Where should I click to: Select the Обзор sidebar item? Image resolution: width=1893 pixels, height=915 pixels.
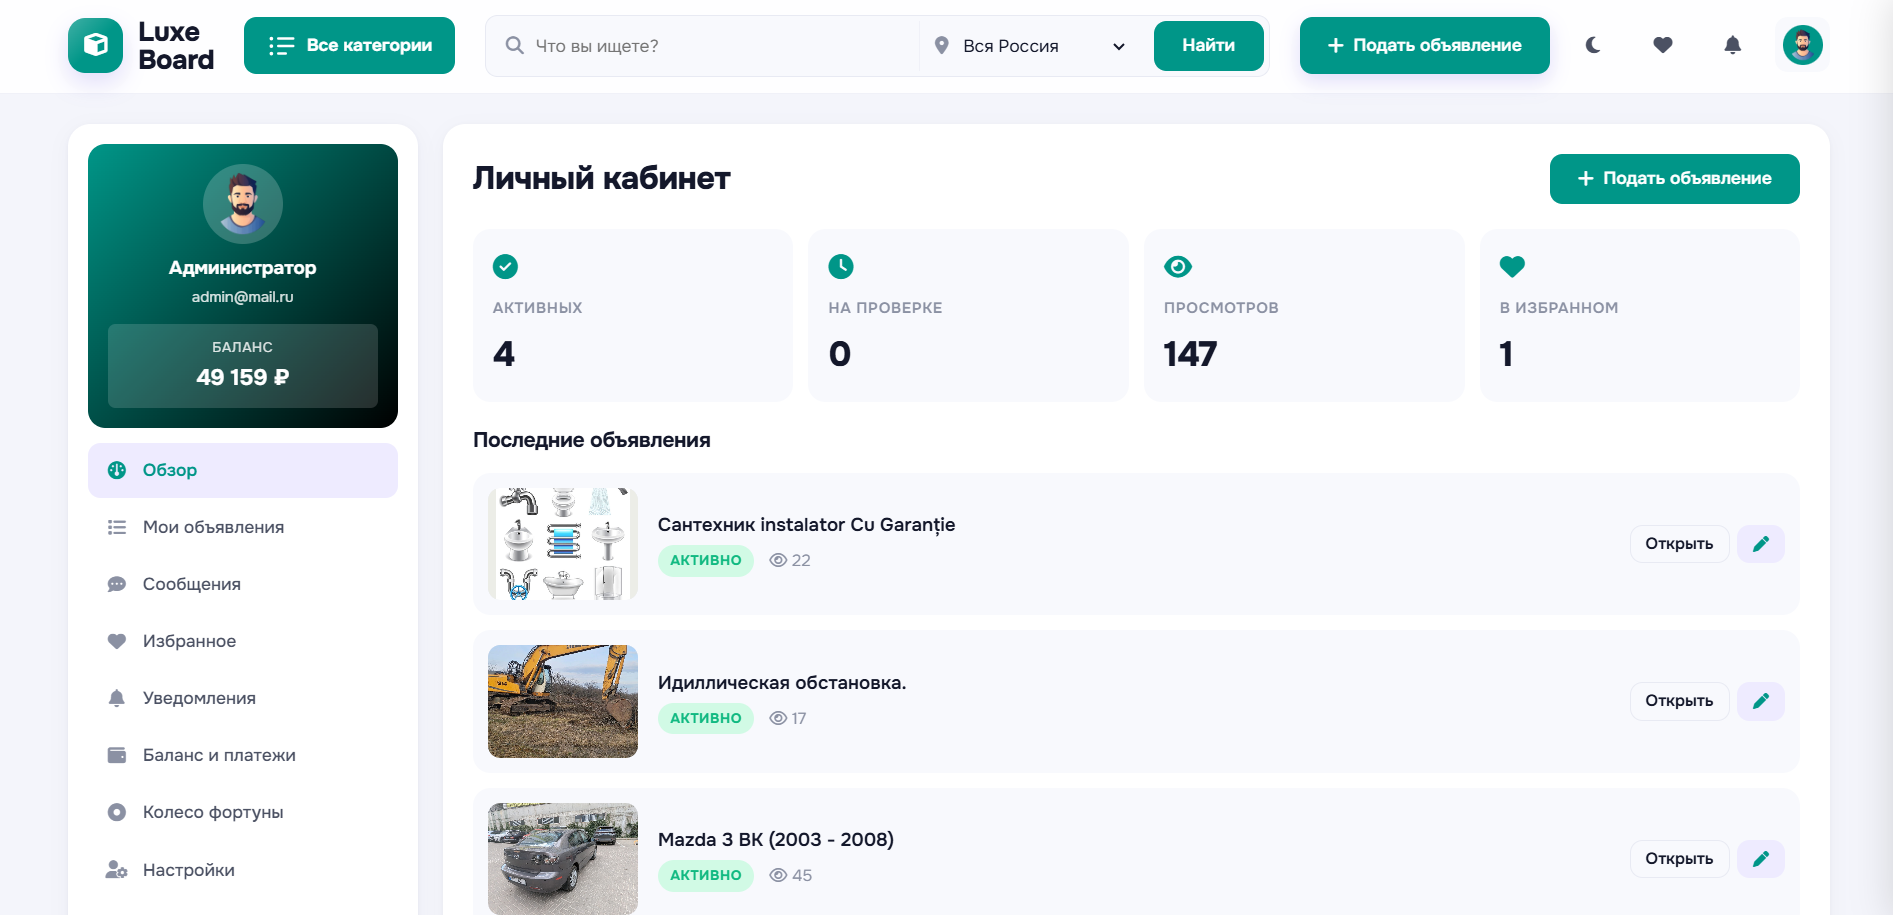point(243,470)
